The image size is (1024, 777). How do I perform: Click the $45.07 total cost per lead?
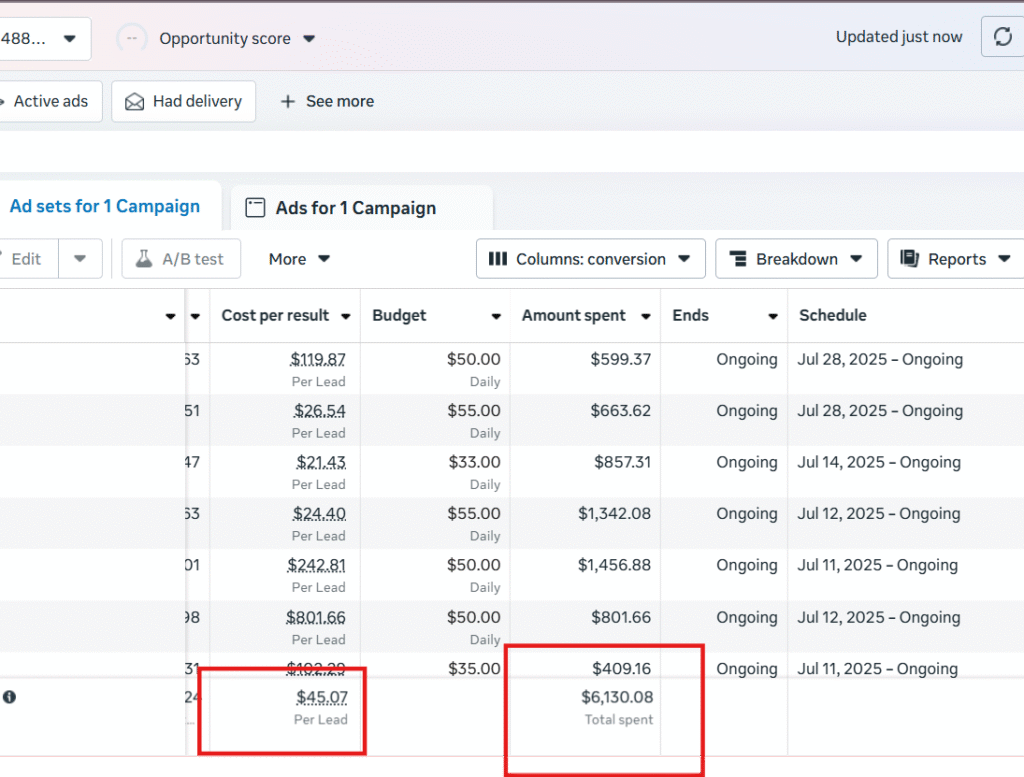click(x=321, y=697)
